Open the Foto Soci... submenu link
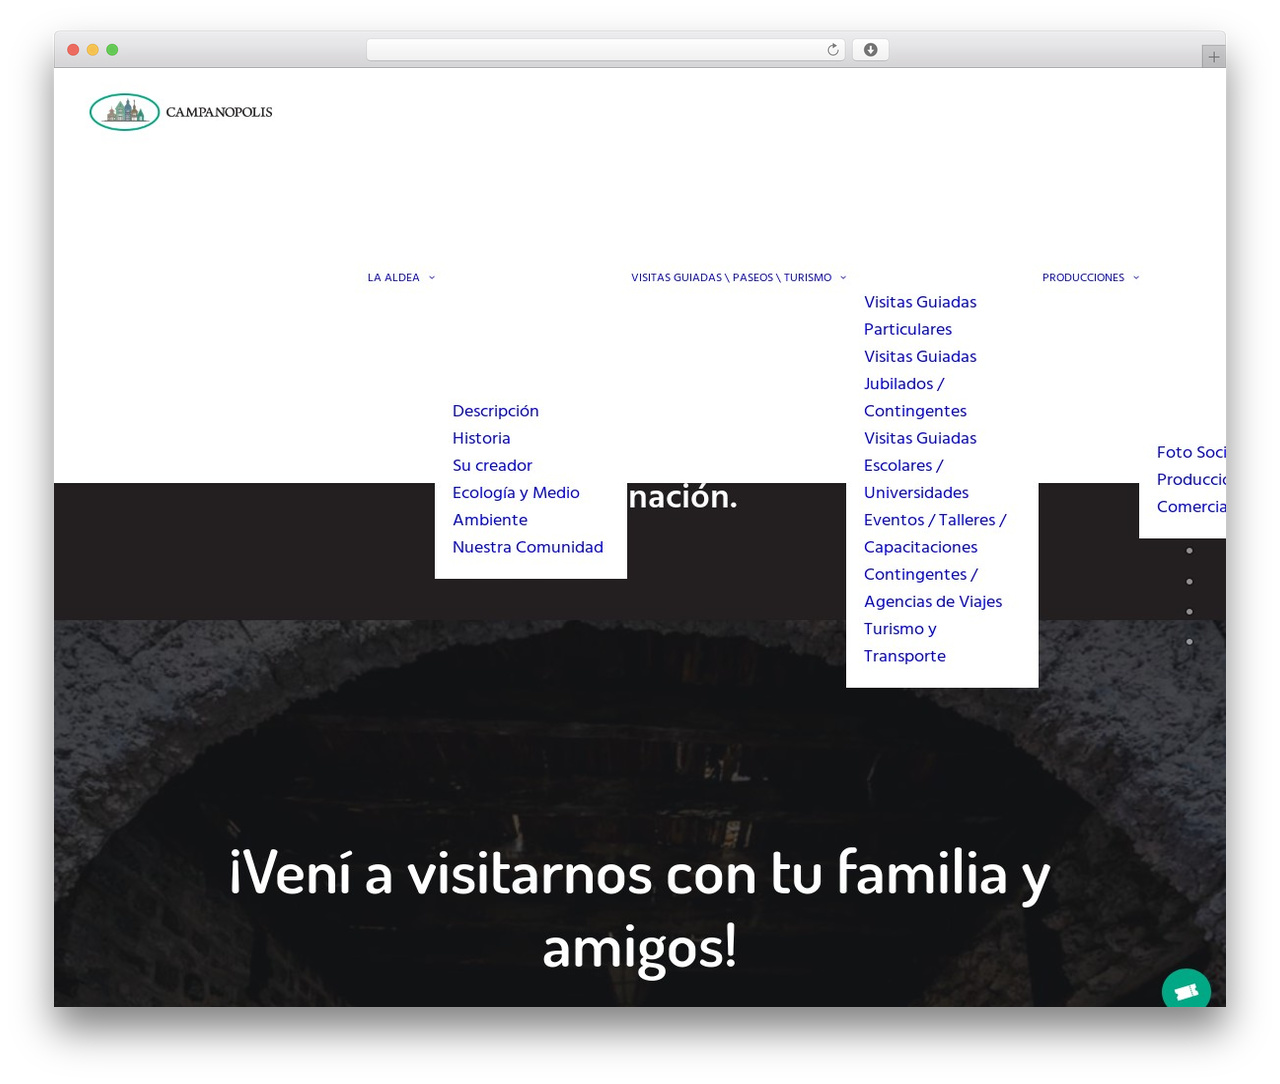Image resolution: width=1280 pixels, height=1084 pixels. 1191,452
